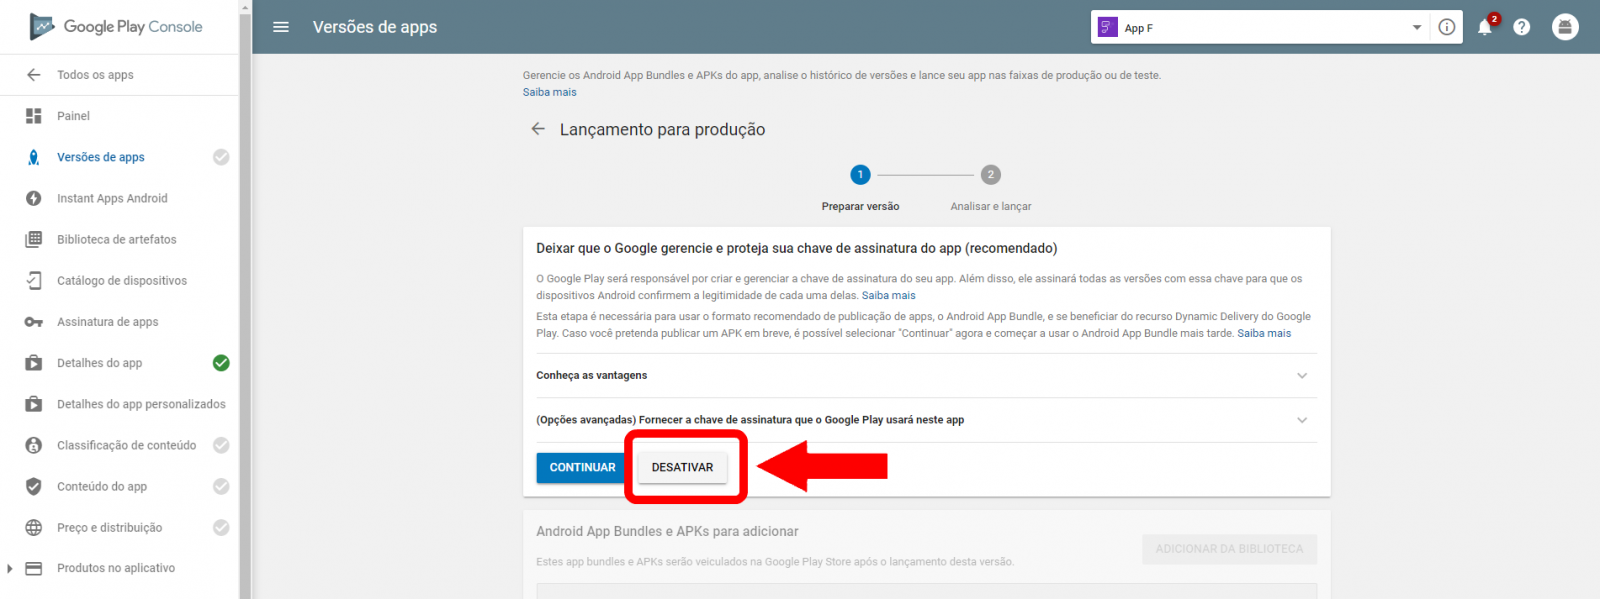The image size is (1600, 599).
Task: Open notifications bell with 2 alerts
Action: pos(1486,26)
